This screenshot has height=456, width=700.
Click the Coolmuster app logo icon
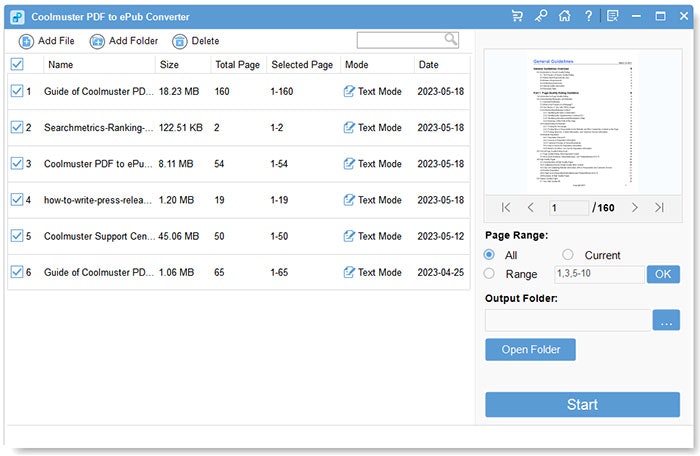click(17, 17)
